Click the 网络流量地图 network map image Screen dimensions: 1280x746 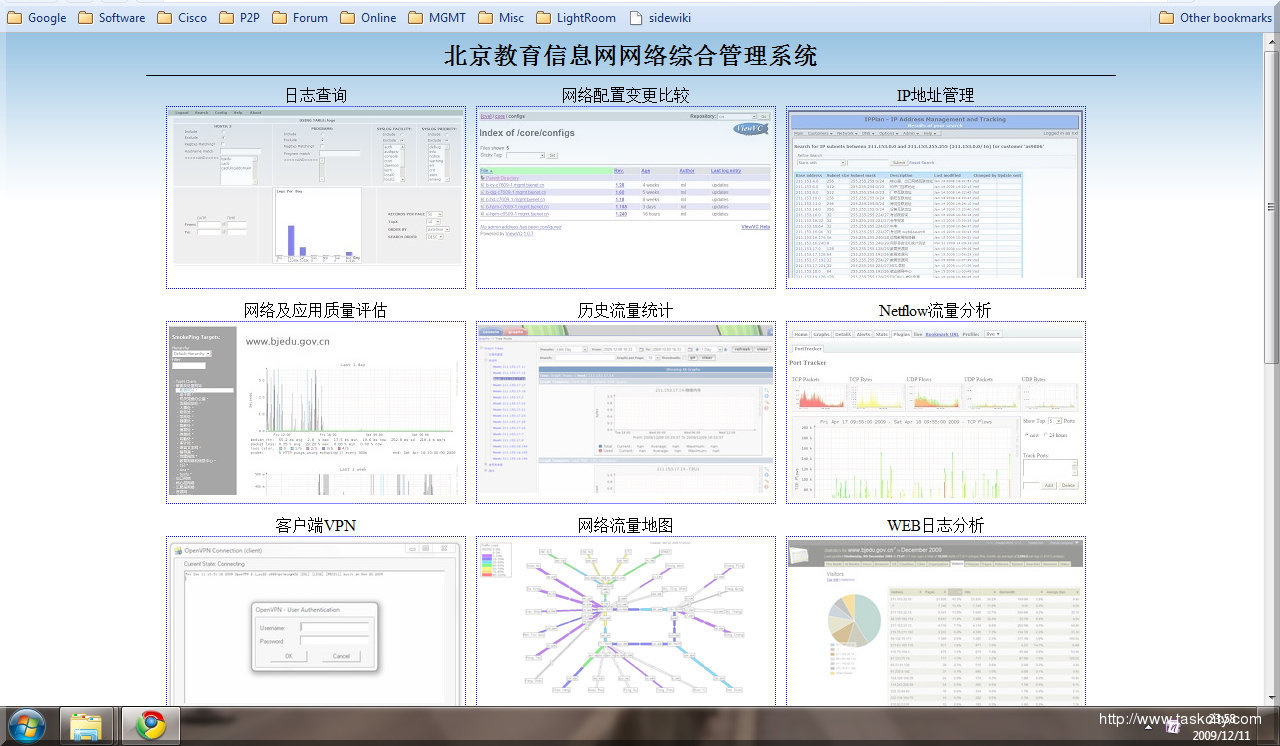pyautogui.click(x=626, y=622)
